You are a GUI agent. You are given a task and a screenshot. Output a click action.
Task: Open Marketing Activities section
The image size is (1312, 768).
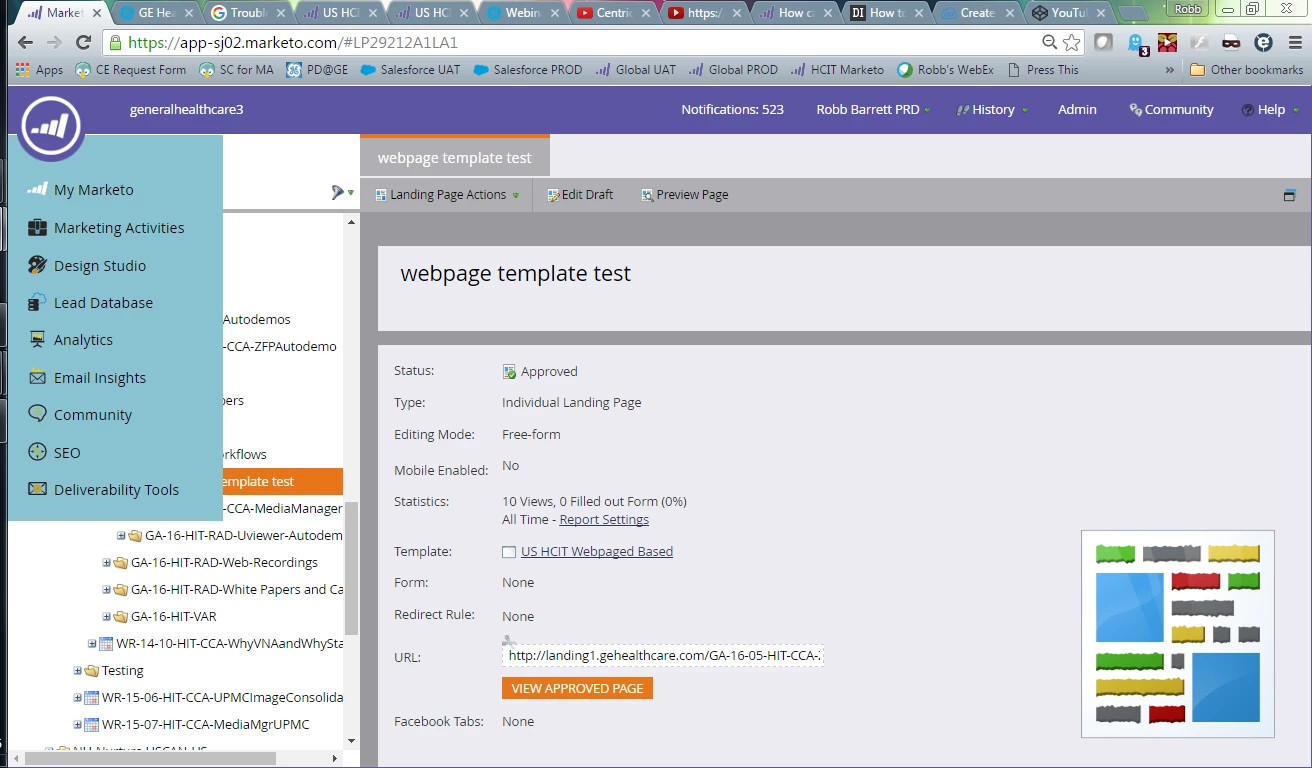(x=119, y=228)
